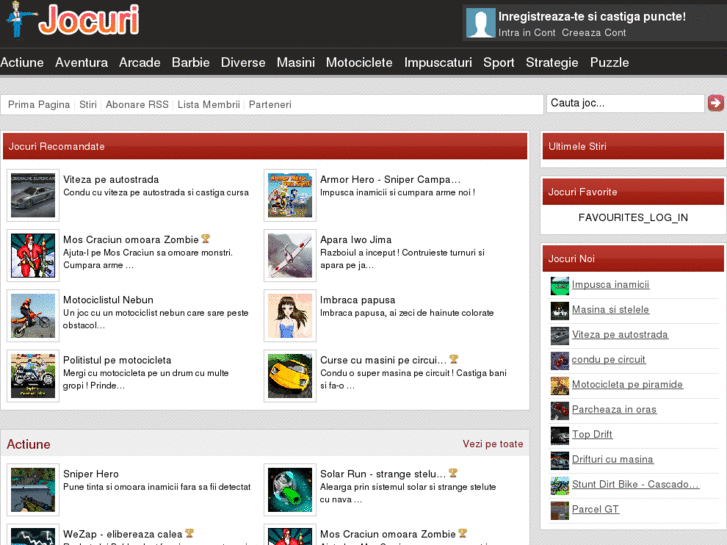Select the Sport category
The image size is (727, 545).
[x=498, y=62]
